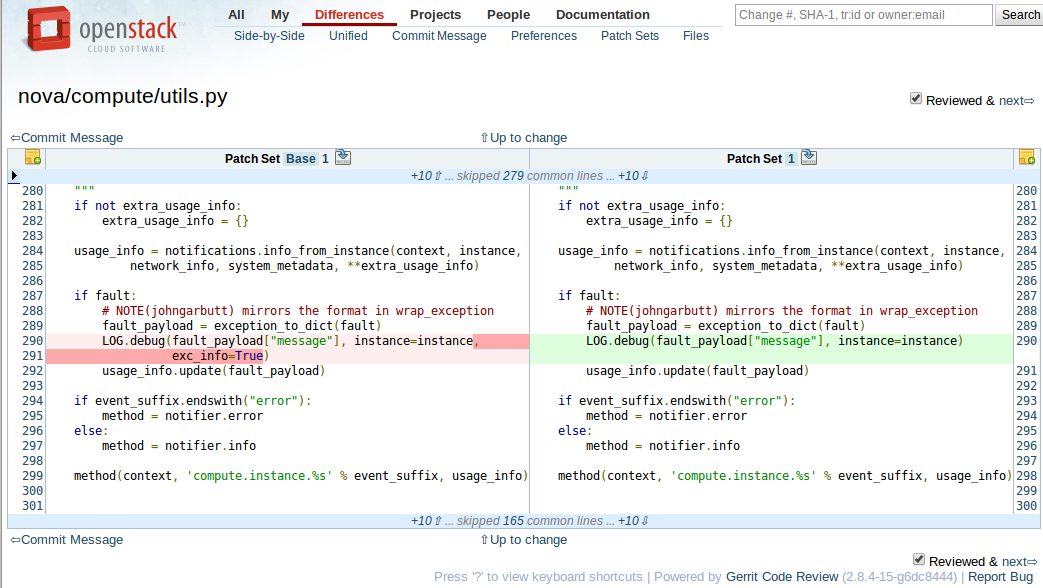
Task: Click the change search input field
Action: pos(863,15)
